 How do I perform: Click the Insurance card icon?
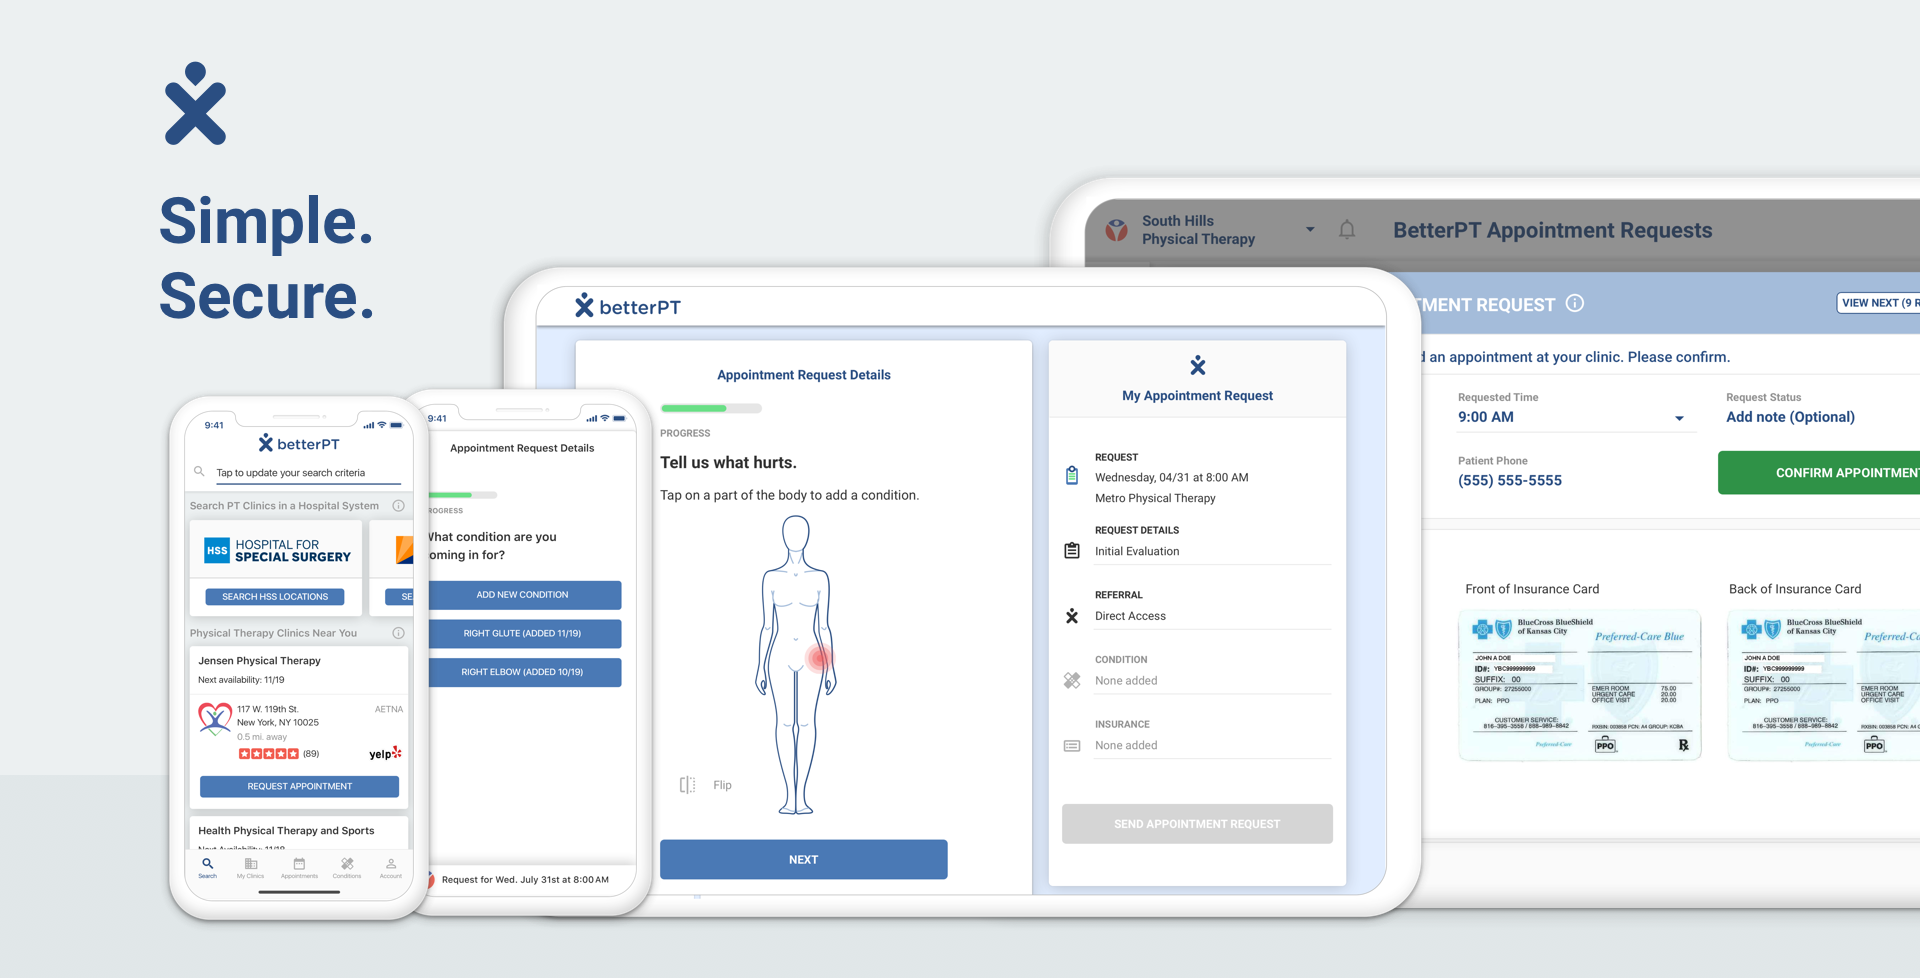[1072, 746]
